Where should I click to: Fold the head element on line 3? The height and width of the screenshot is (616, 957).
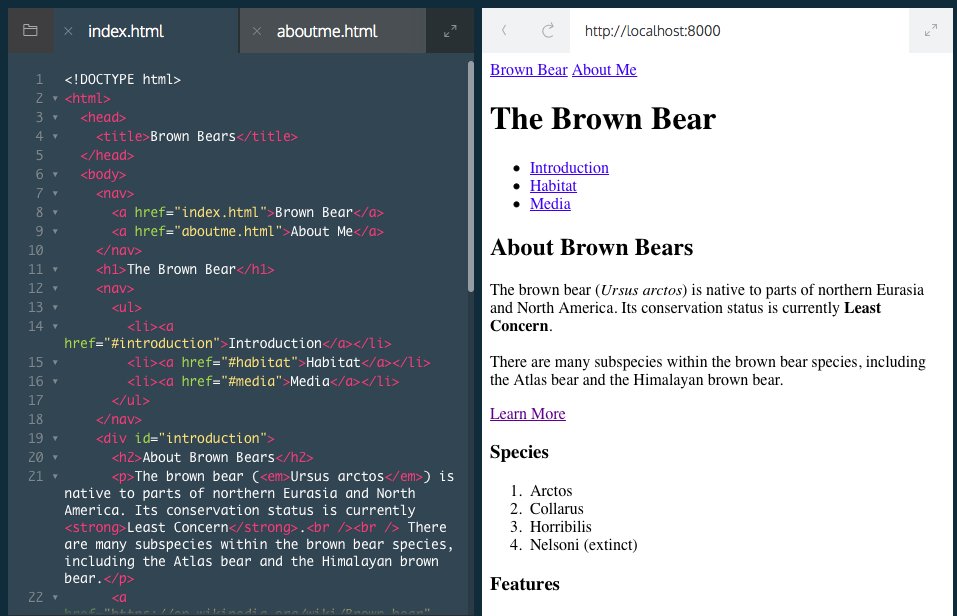[54, 118]
